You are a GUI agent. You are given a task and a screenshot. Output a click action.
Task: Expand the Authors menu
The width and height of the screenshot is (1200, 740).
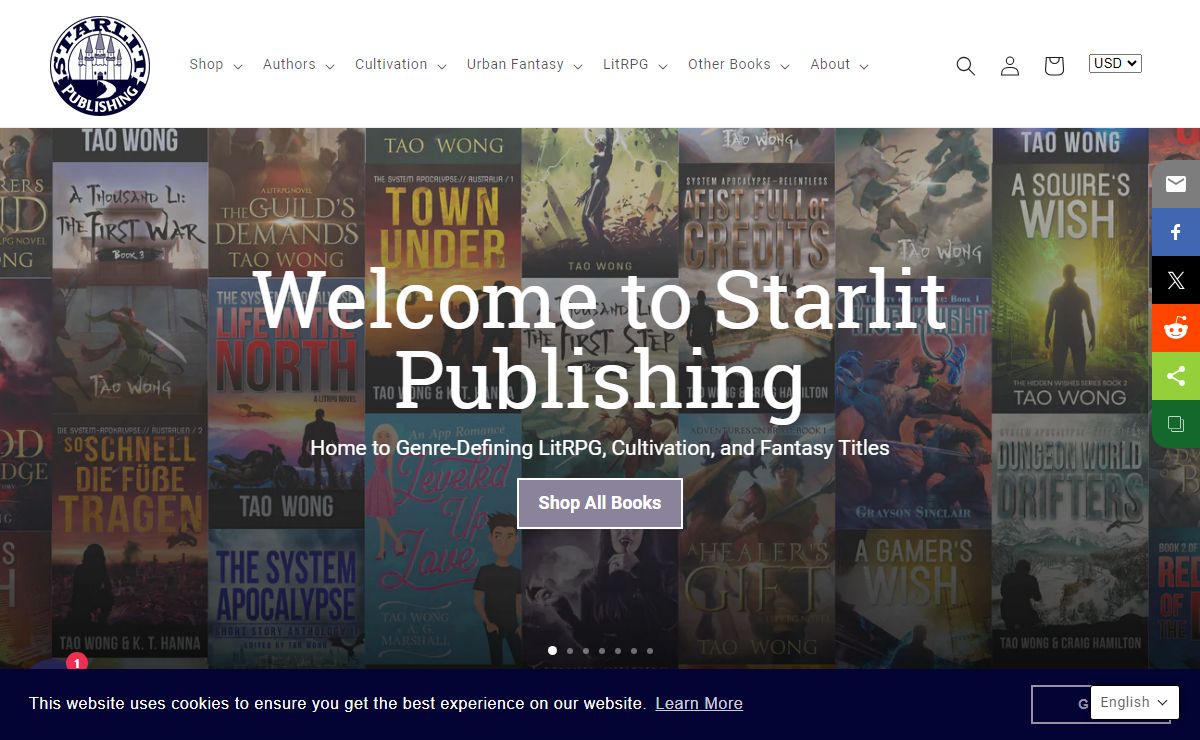298,64
